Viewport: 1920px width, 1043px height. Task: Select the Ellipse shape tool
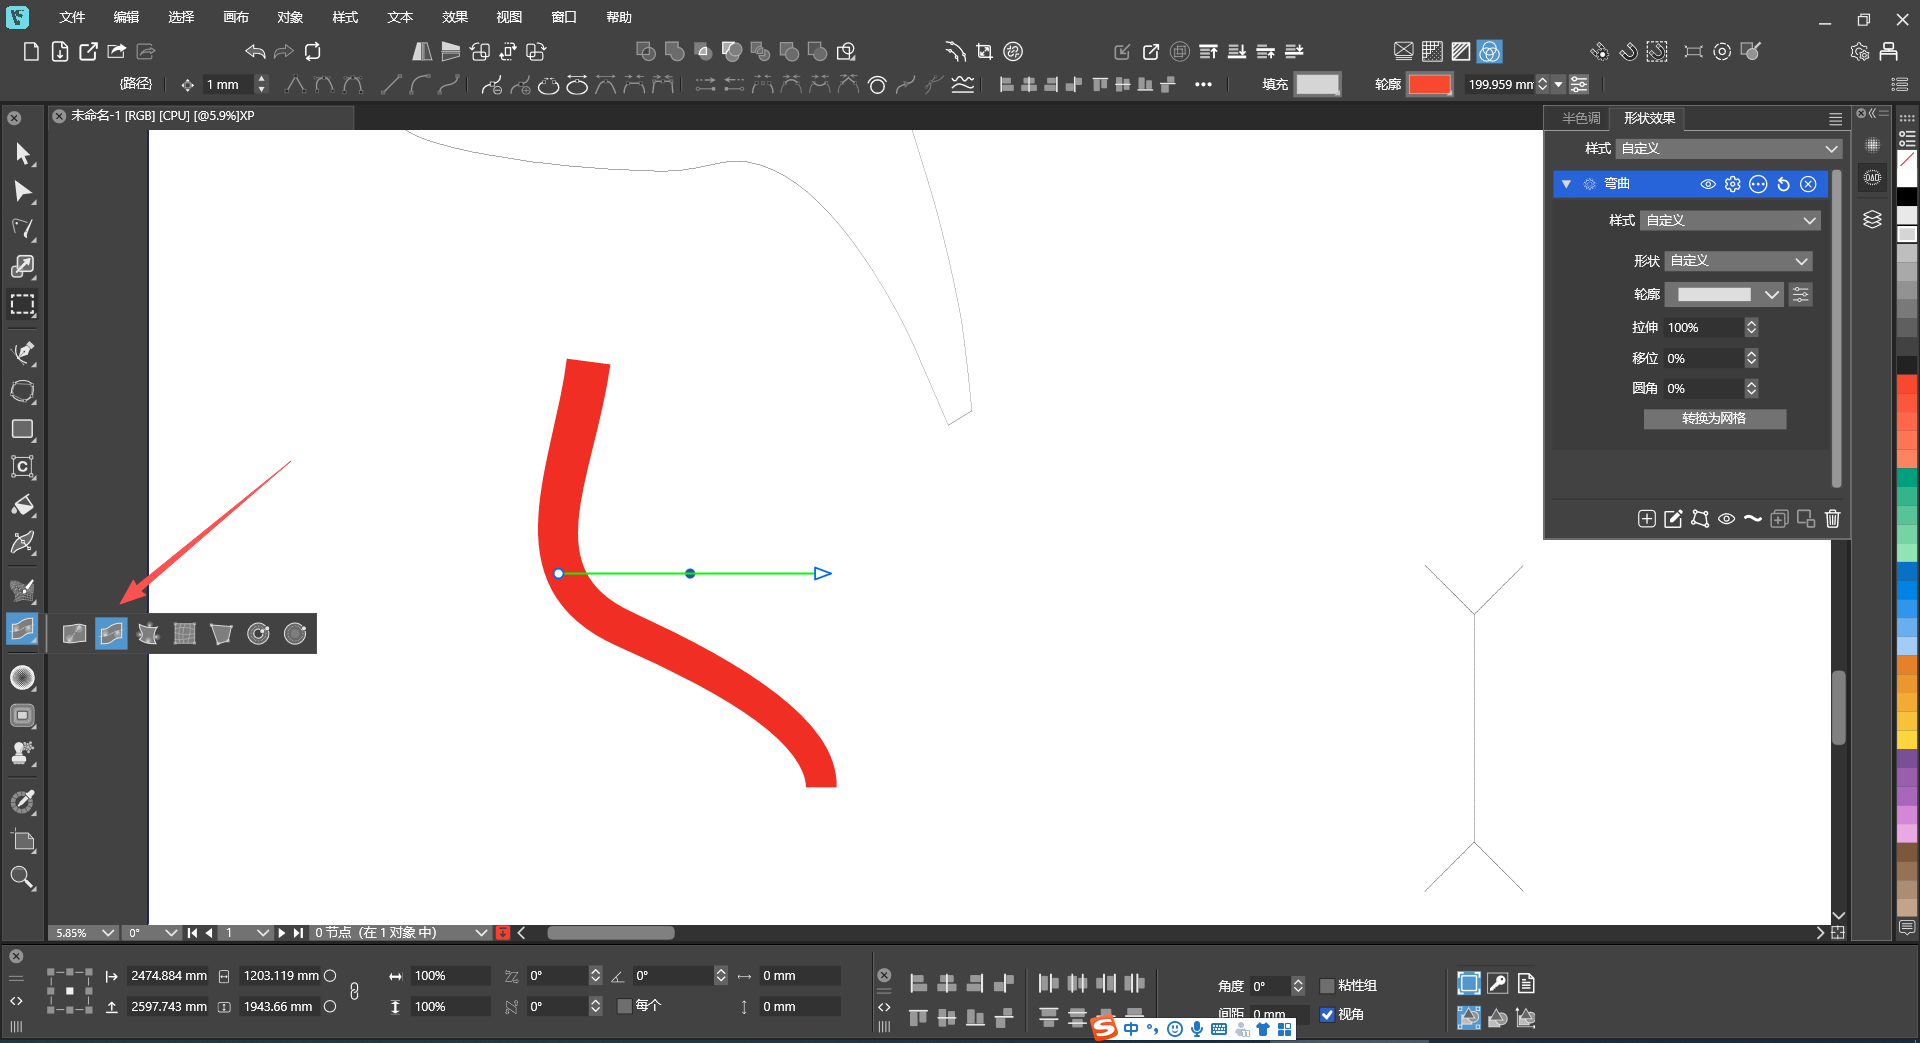[22, 391]
